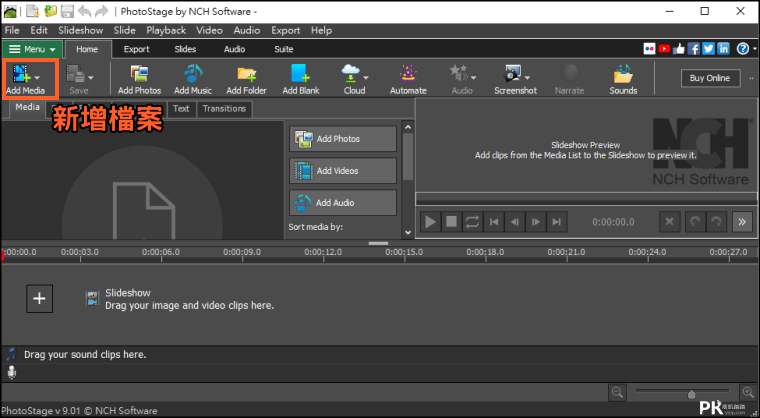Click the microphone narration track icon
760x418 pixels.
tap(12, 372)
